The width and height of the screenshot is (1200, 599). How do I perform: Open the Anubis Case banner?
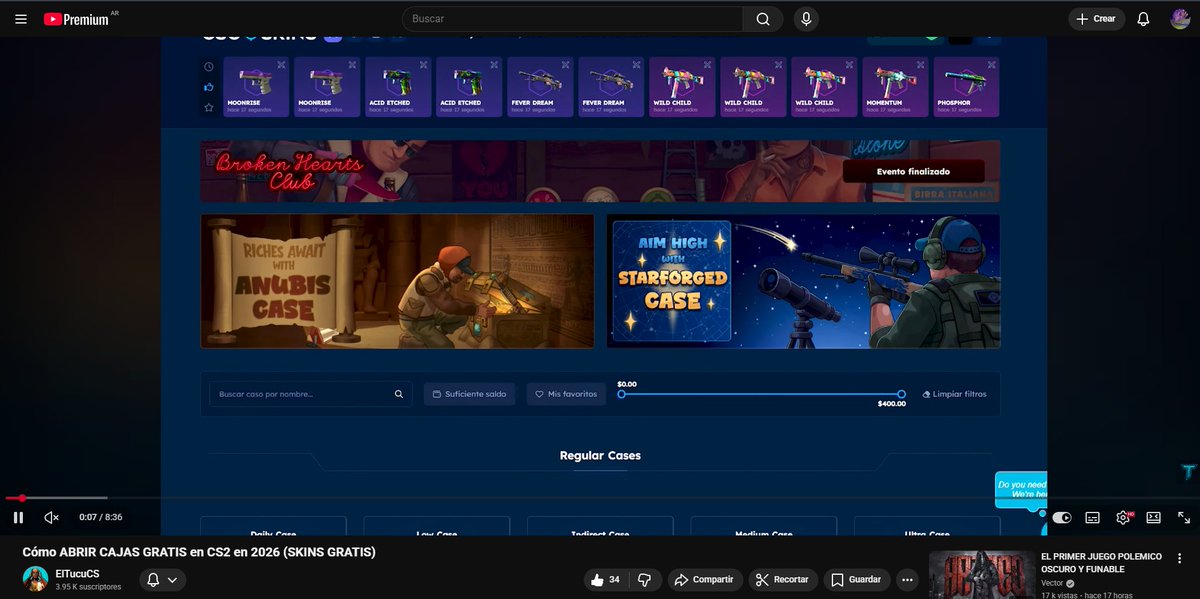coord(397,281)
